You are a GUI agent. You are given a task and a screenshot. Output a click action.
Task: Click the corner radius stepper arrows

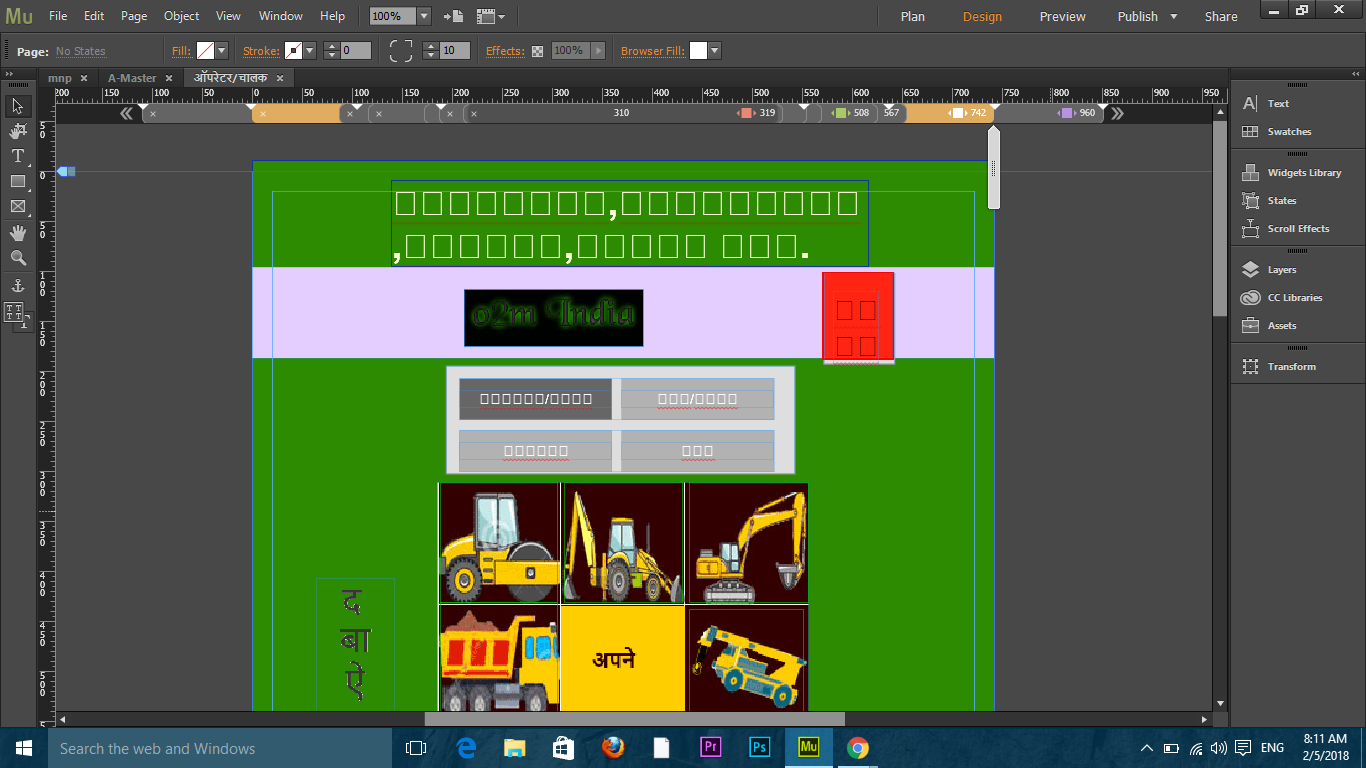430,50
